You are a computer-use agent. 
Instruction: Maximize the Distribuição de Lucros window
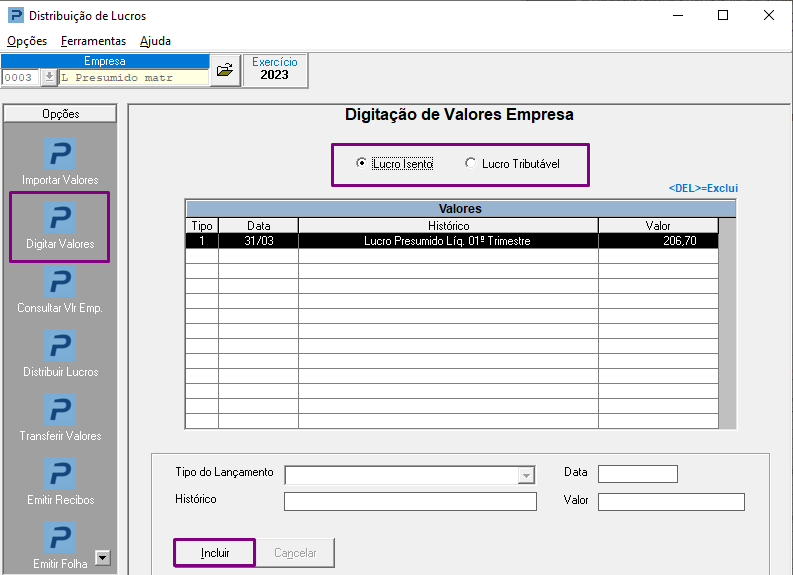tap(723, 15)
